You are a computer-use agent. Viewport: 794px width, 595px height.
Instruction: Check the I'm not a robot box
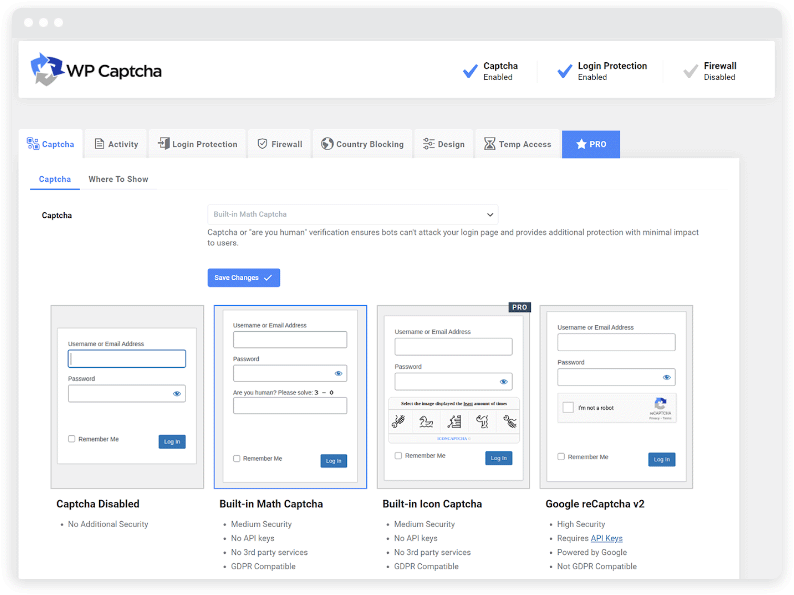(568, 408)
